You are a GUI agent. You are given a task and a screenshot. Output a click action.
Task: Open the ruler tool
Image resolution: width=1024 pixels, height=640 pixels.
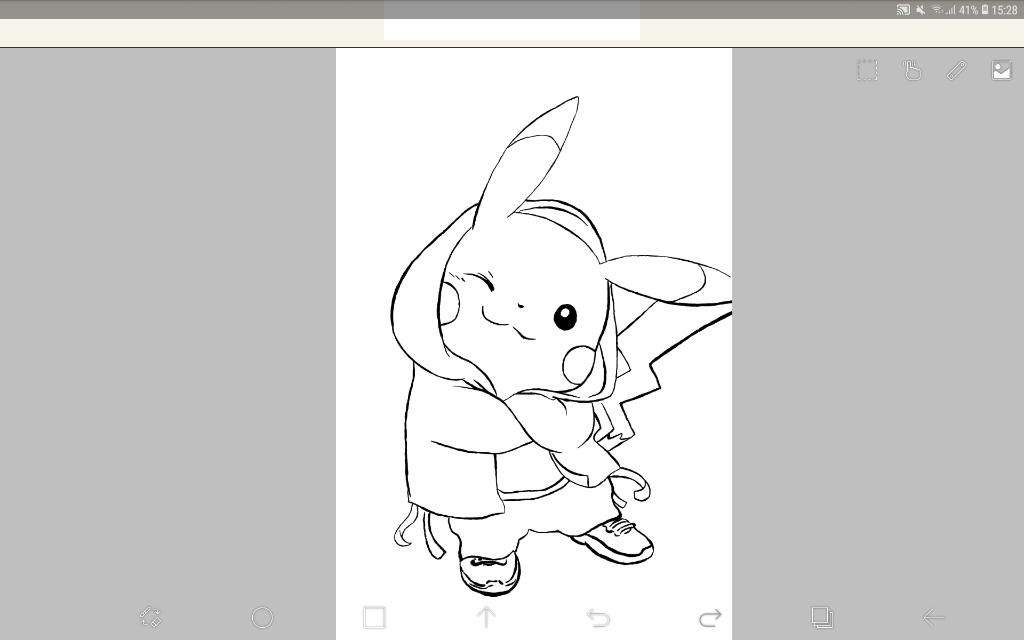957,70
